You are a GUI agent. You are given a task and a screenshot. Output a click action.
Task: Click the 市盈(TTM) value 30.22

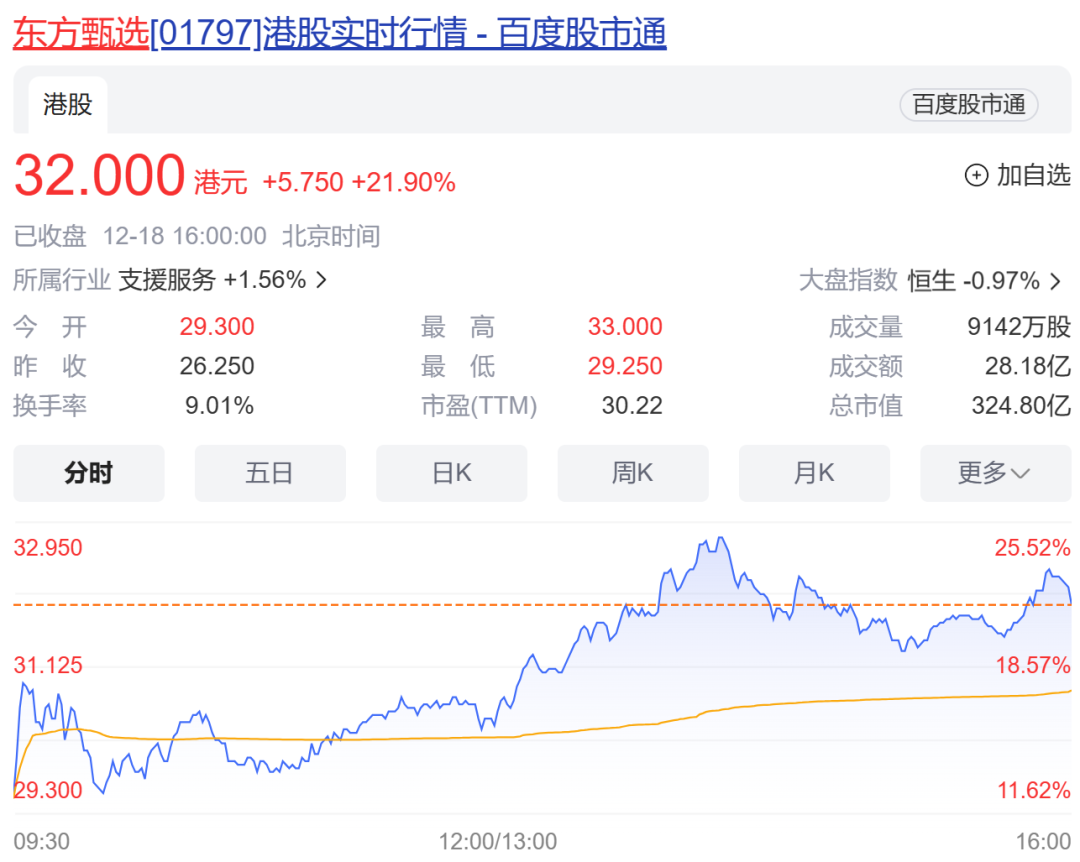tap(632, 406)
